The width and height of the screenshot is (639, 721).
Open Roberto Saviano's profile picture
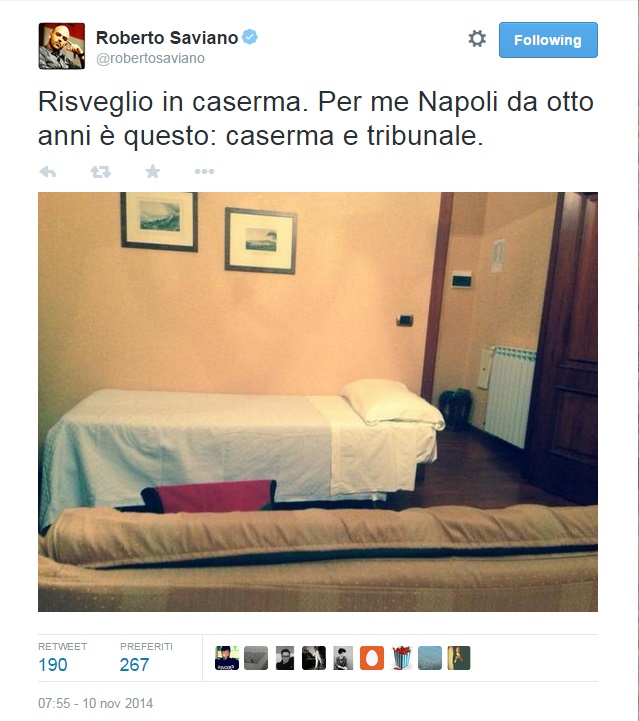tap(62, 46)
